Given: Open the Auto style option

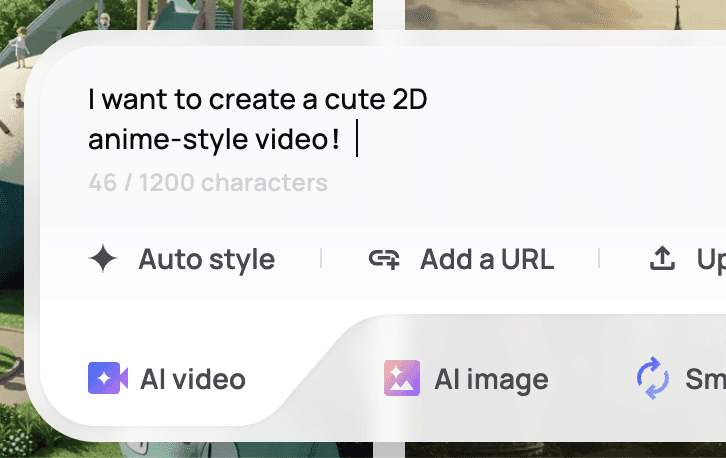Looking at the screenshot, I should point(182,259).
